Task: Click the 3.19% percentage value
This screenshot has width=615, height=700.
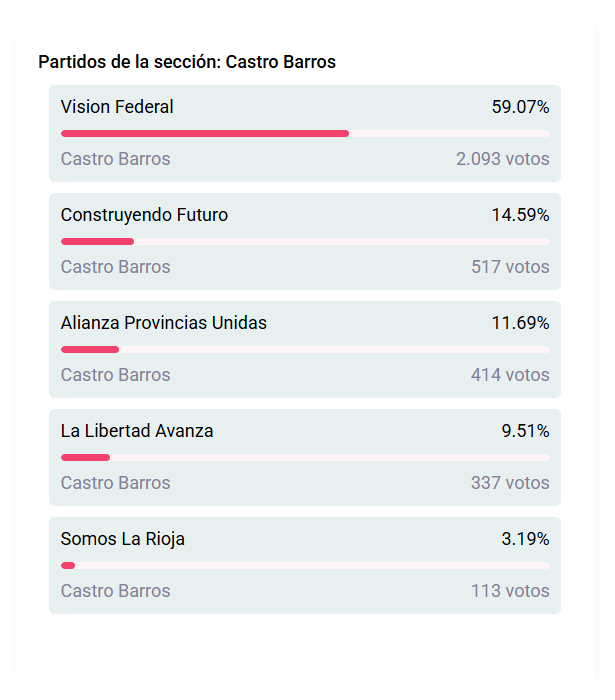Action: pos(525,539)
